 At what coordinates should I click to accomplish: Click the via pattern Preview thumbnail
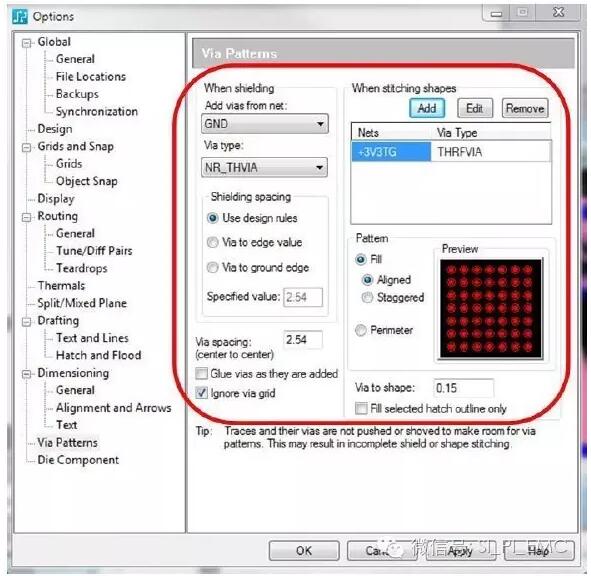pos(491,308)
